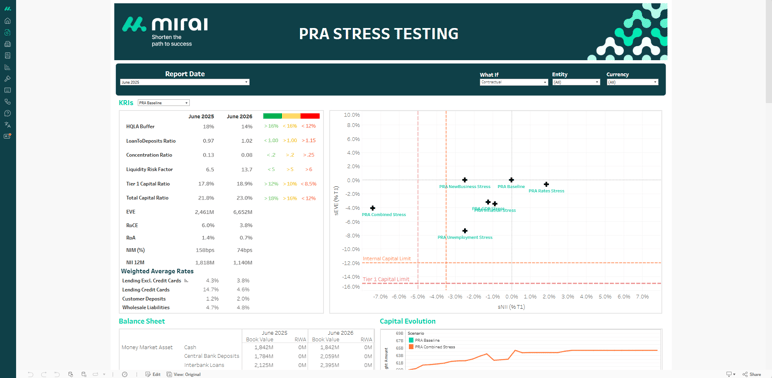Screen dimensions: 772x378
Task: Click the red threshold color block
Action: pos(310,116)
